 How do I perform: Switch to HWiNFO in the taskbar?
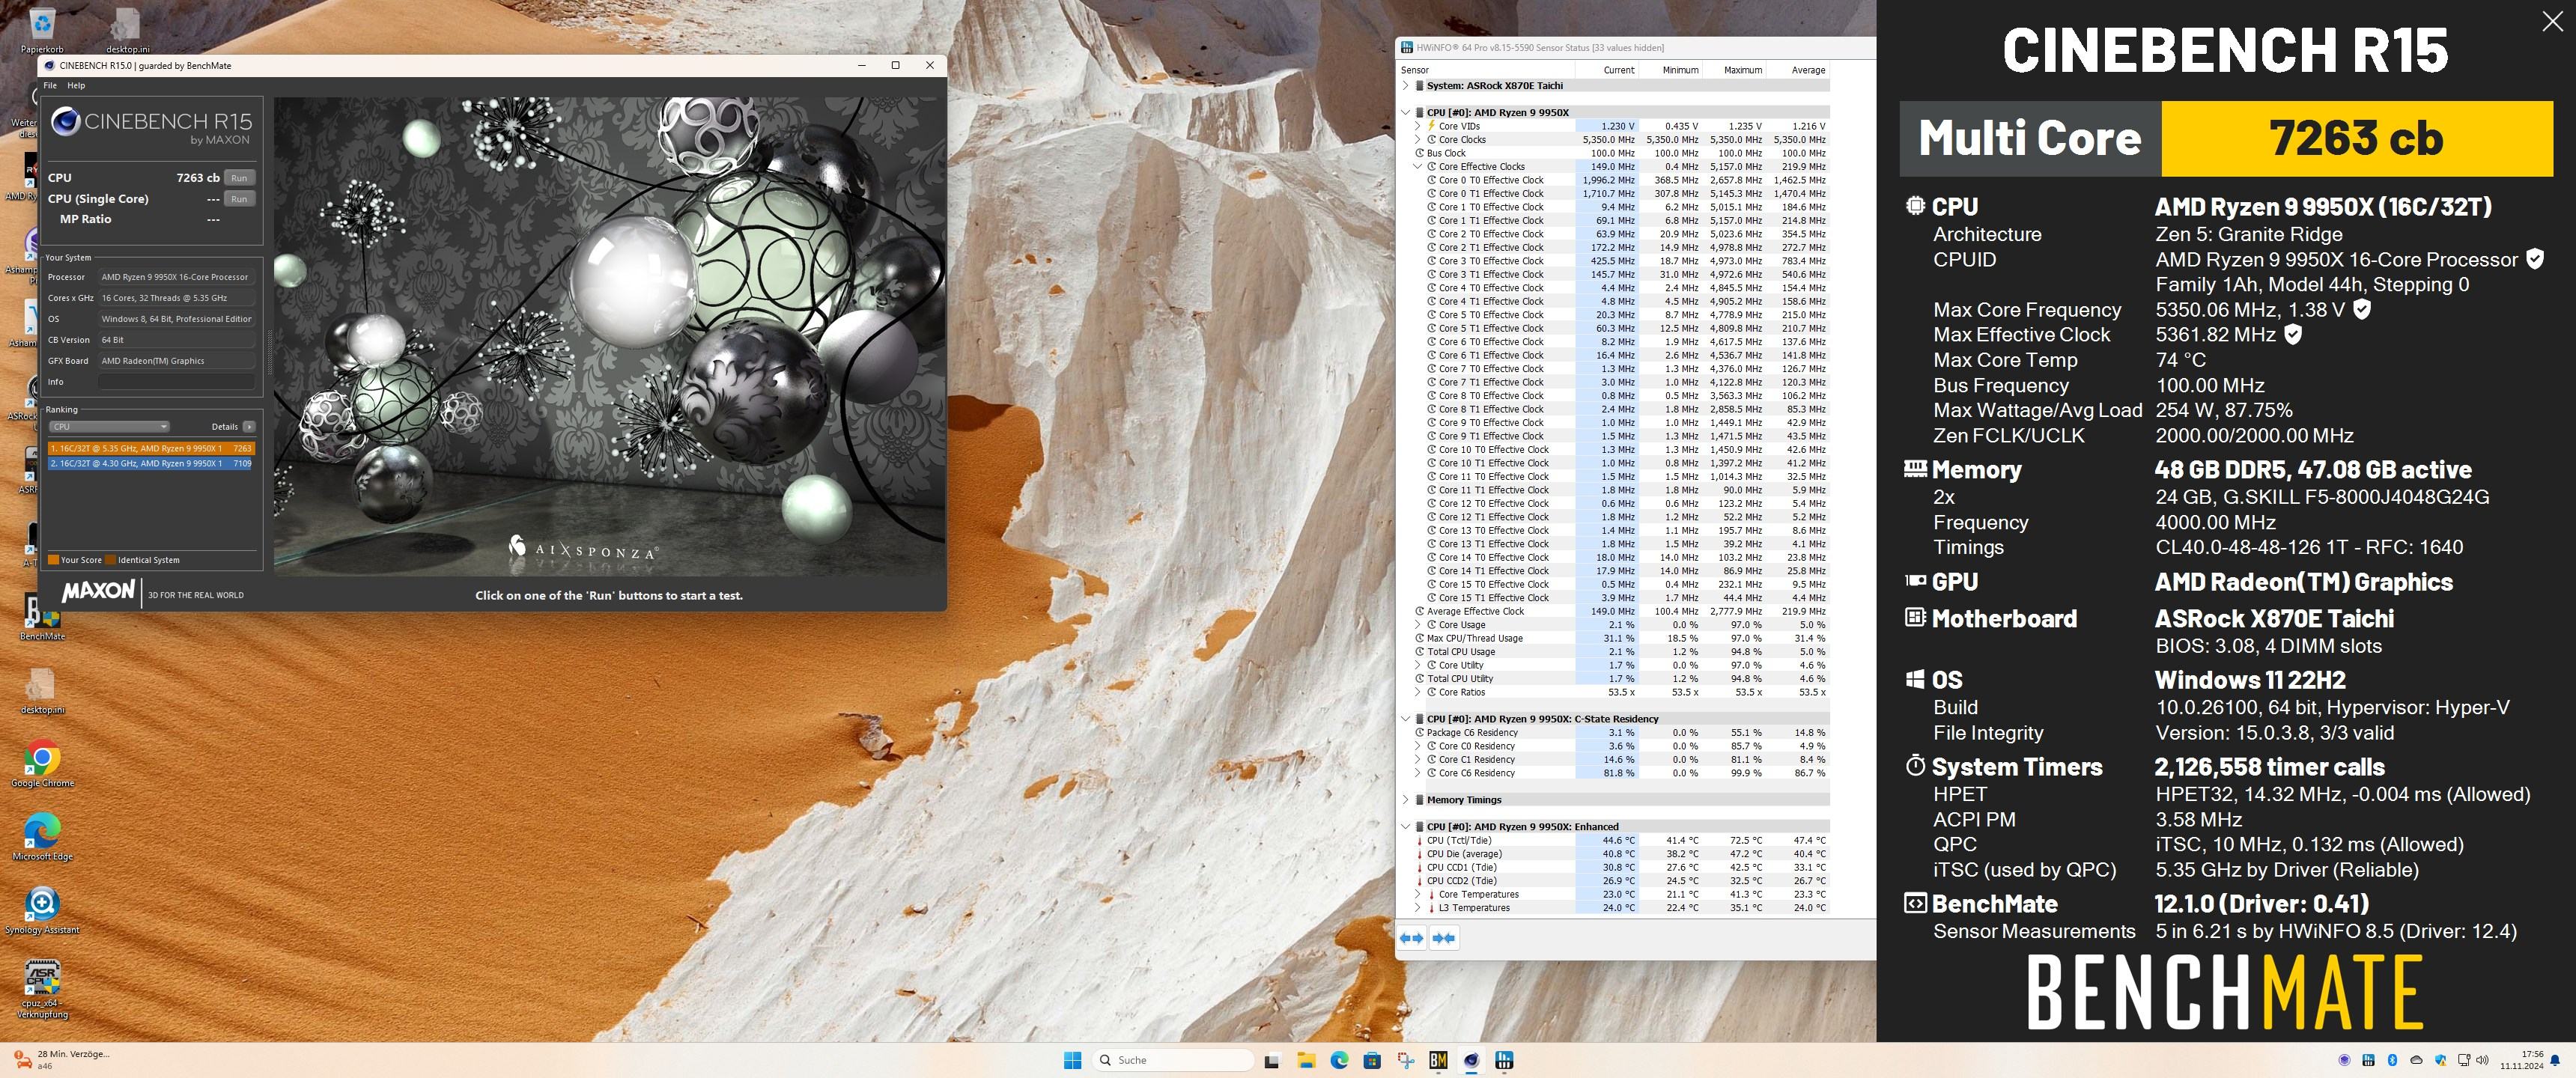pos(1504,1060)
